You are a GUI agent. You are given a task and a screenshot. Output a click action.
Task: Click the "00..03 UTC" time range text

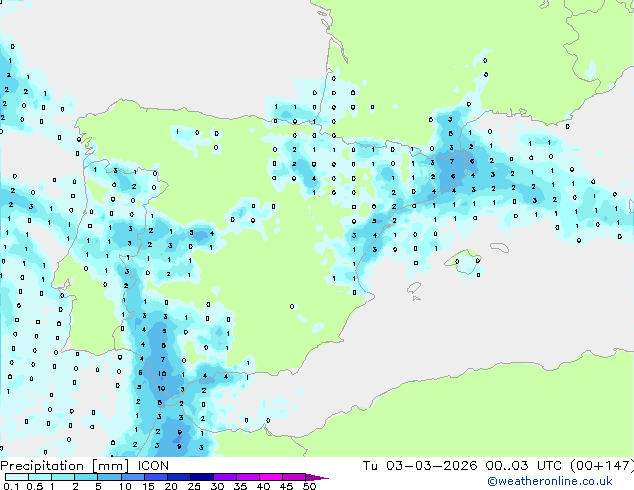point(524,466)
